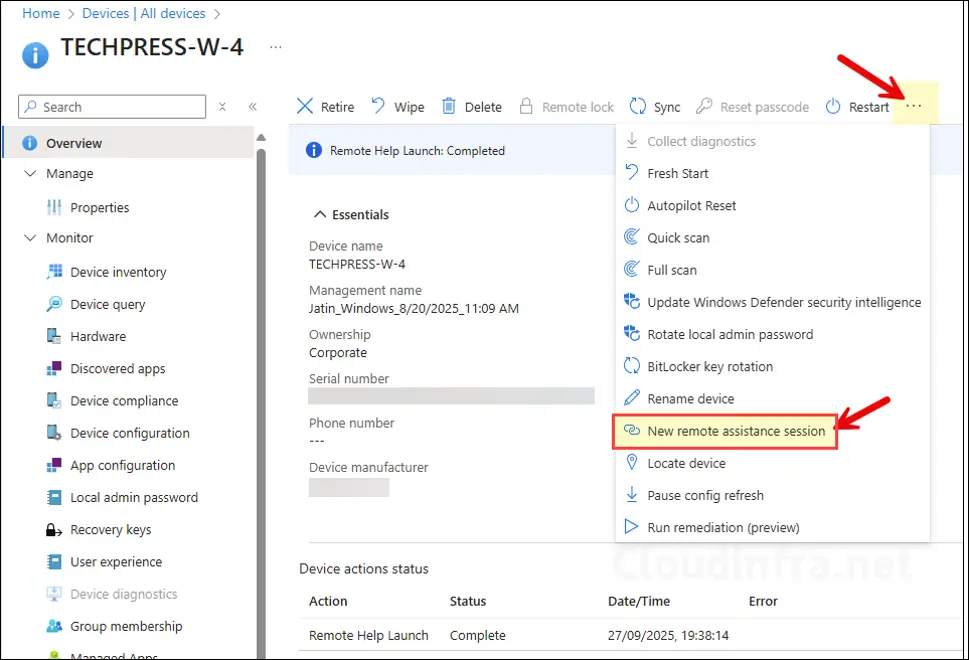Go to Devices | All devices breadcrumb
The image size is (969, 660).
144,14
